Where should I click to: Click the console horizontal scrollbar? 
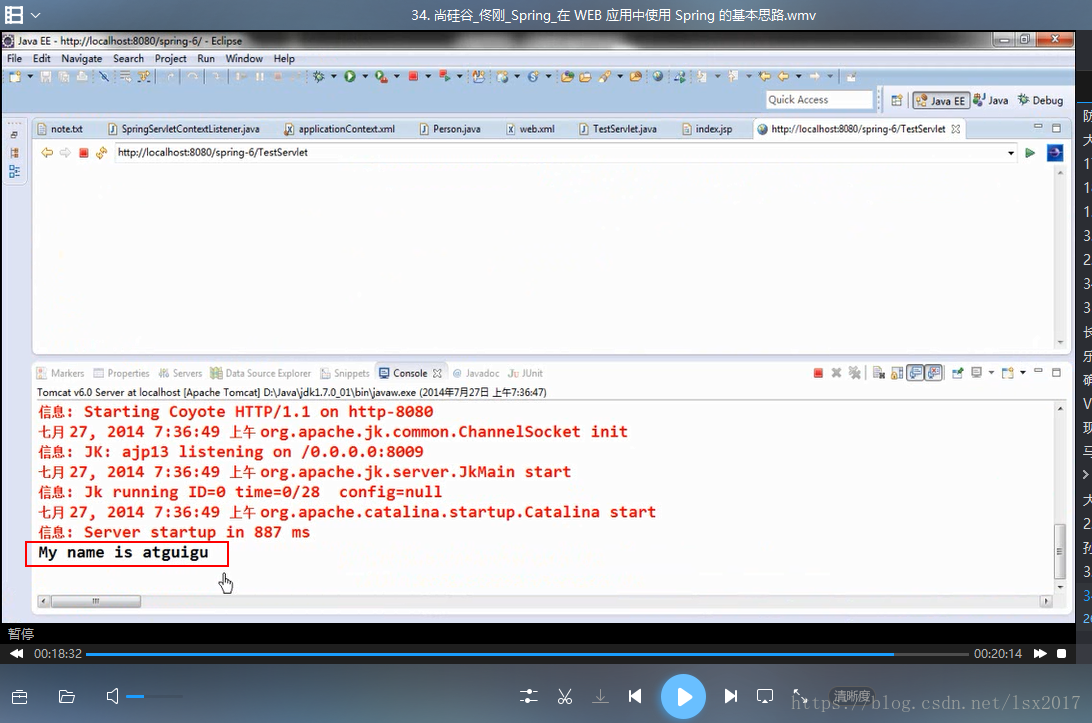click(x=545, y=601)
